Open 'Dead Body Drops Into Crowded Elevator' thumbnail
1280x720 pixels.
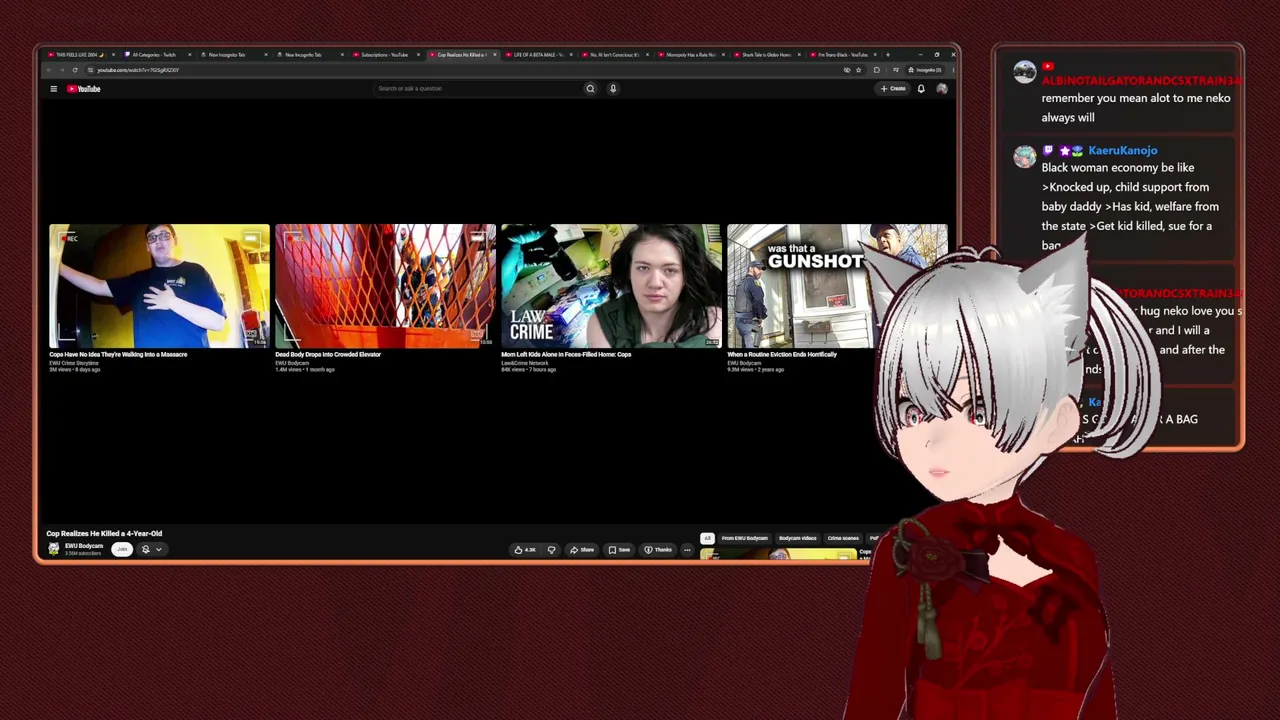(385, 286)
